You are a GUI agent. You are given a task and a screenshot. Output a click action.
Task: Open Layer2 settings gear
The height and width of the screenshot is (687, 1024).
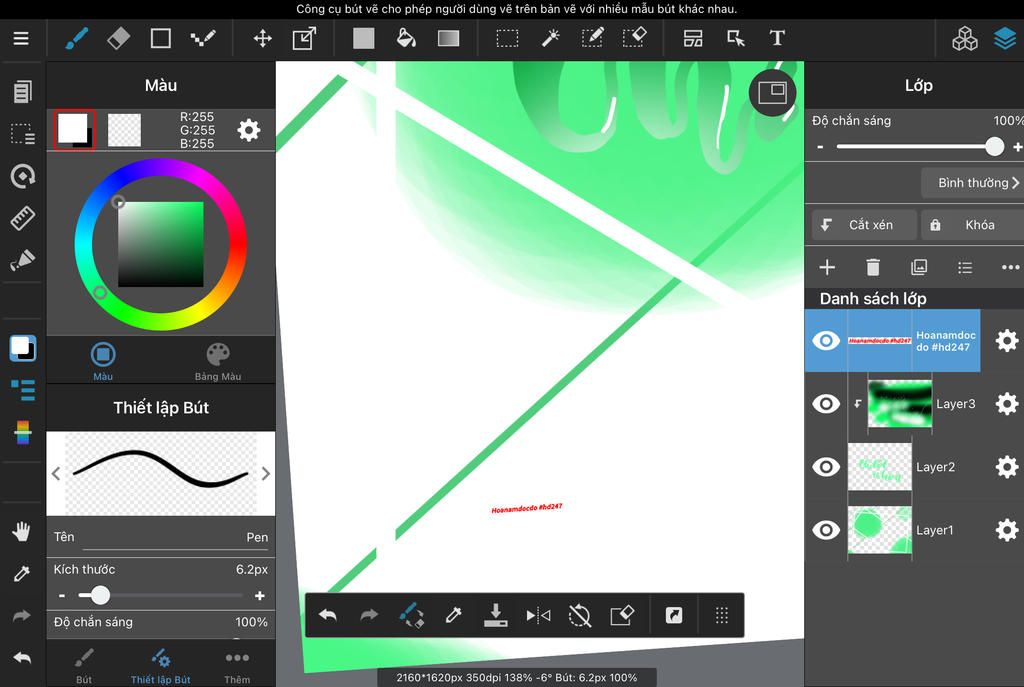[x=1006, y=467]
